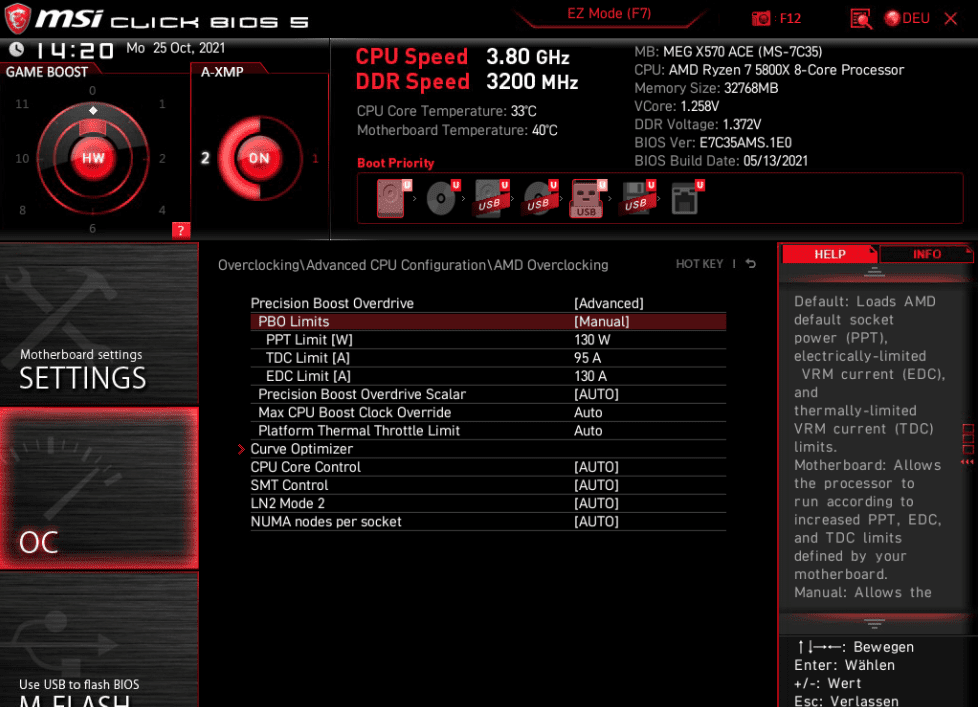The width and height of the screenshot is (979, 707).
Task: Click the 14:20 system time
Action: 74,50
